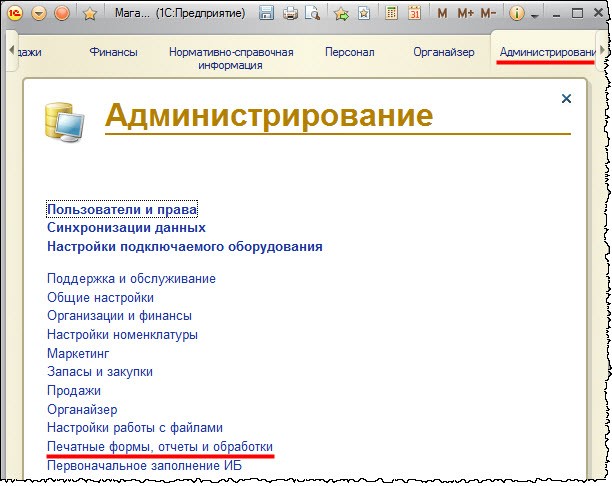This screenshot has height=486, width=612.
Task: Click the M- memory subtract button
Action: pos(488,14)
